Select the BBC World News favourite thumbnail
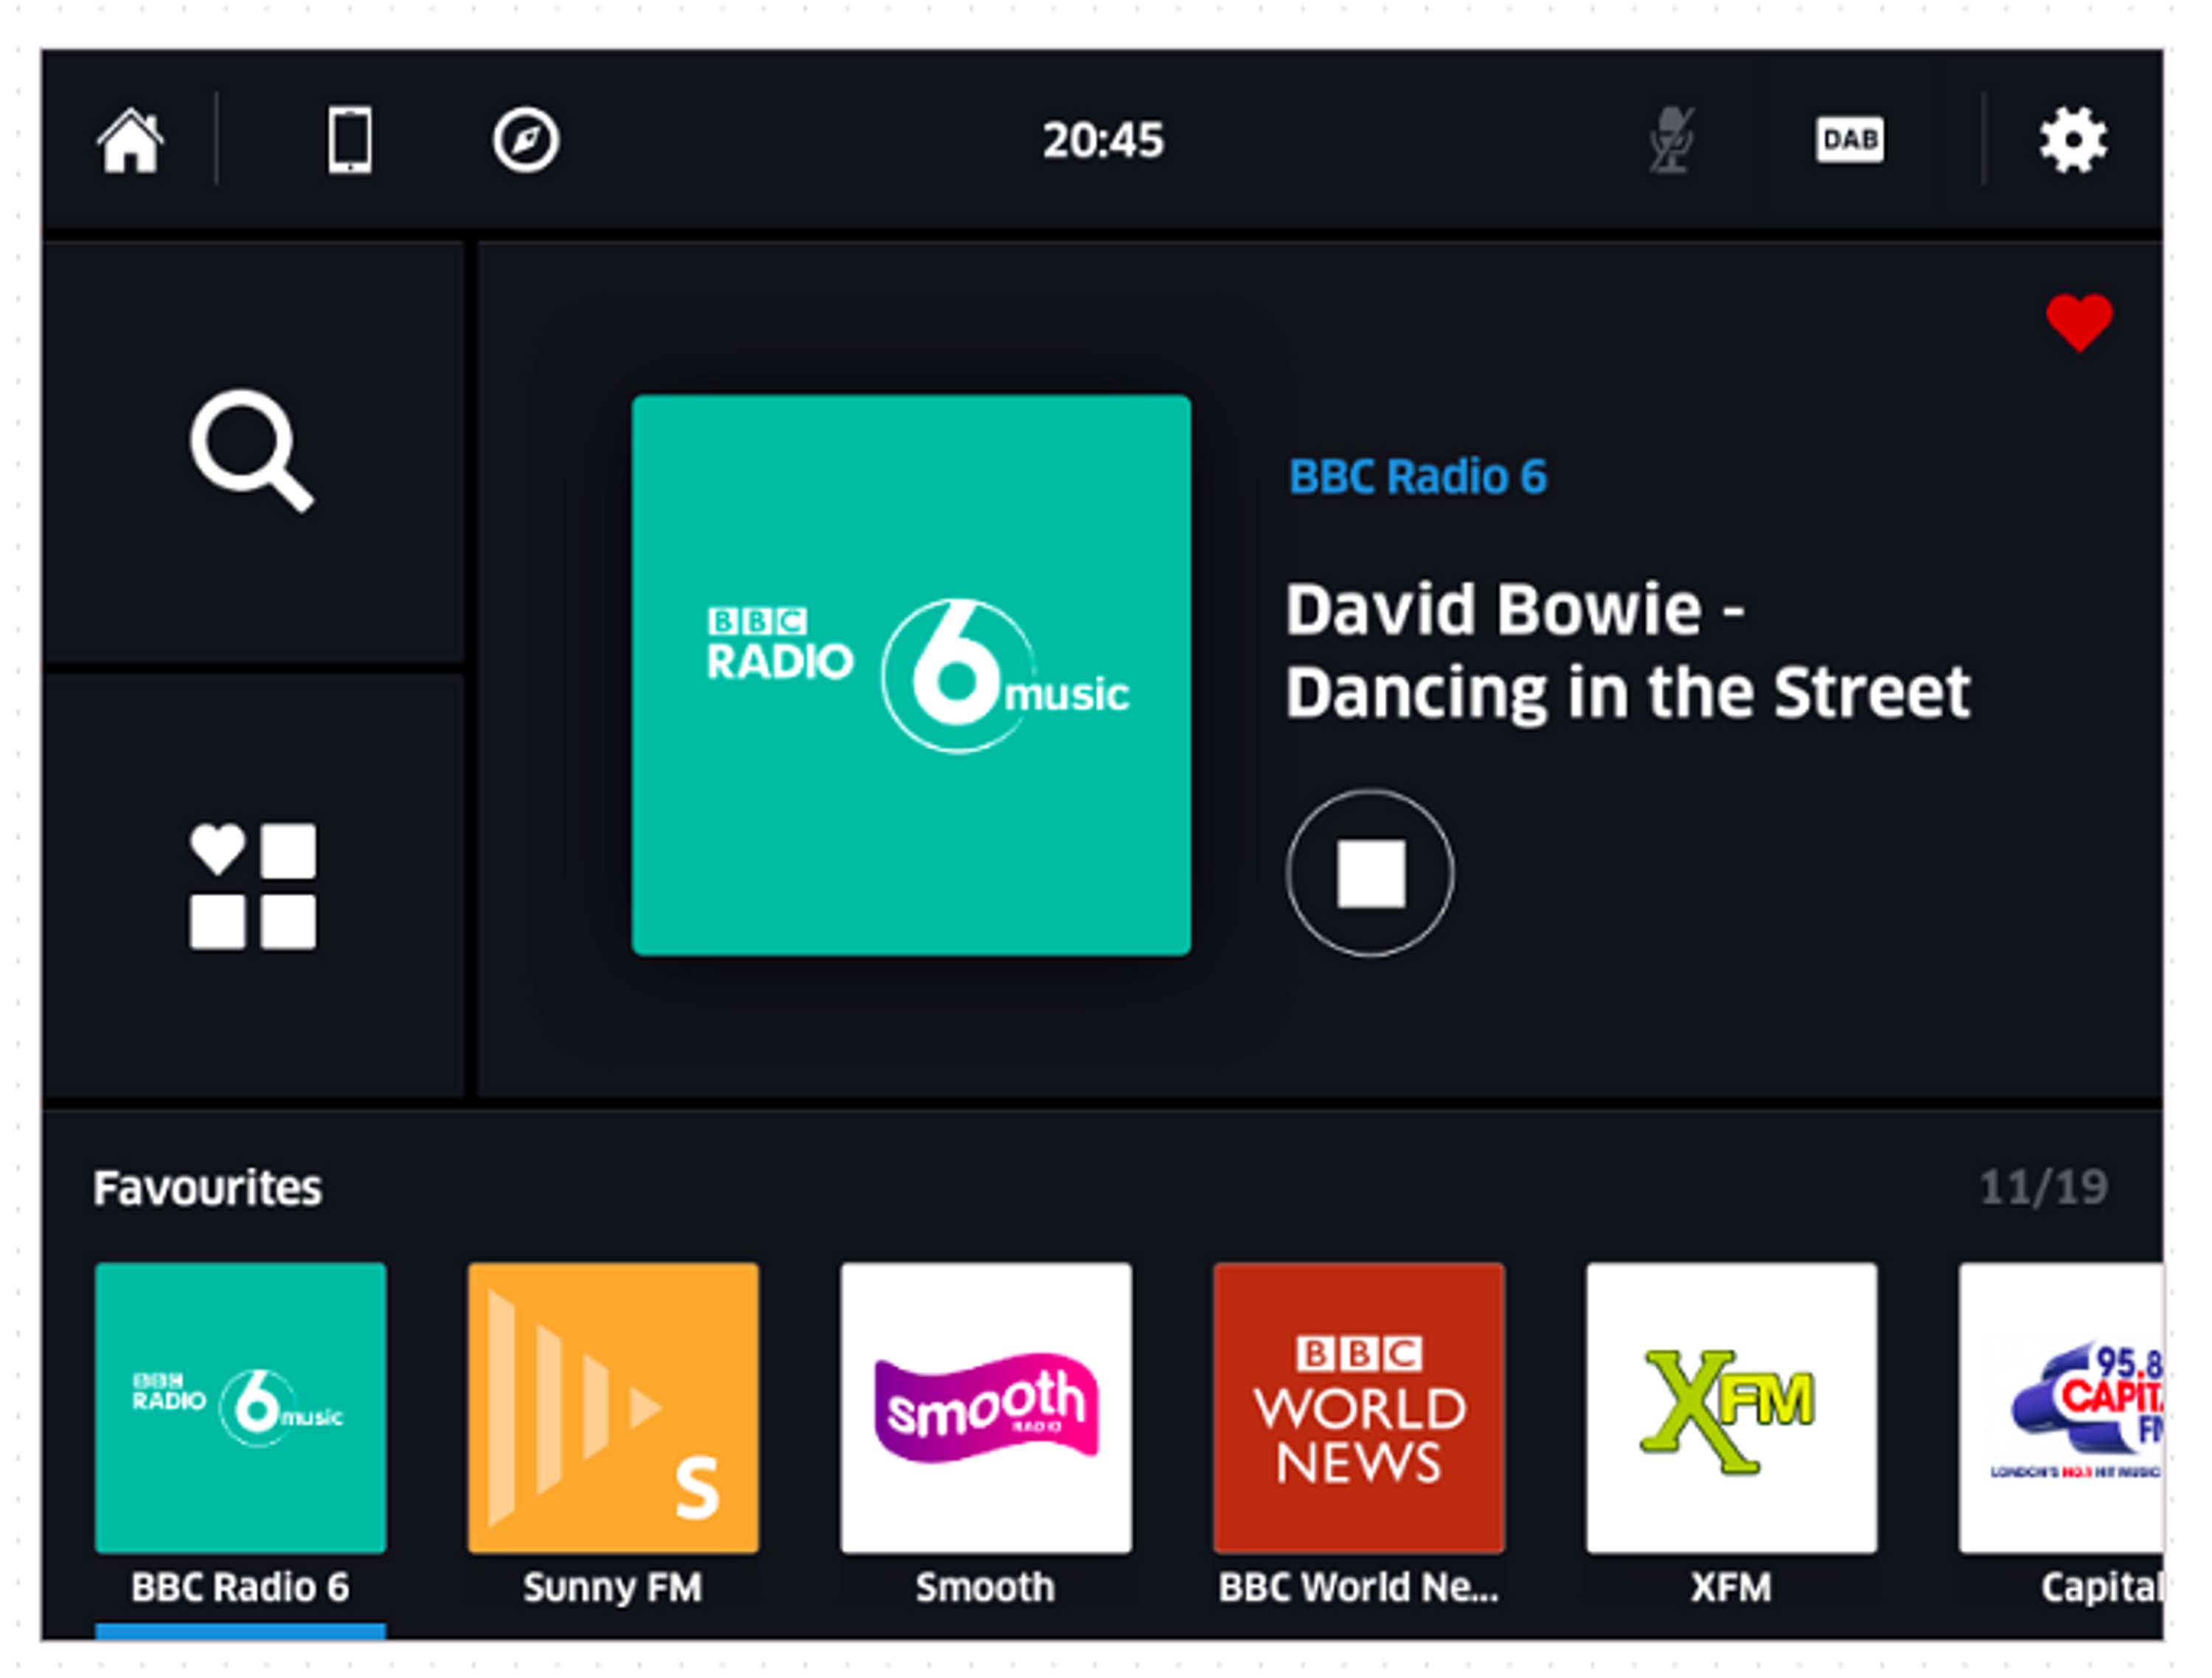The height and width of the screenshot is (1678, 2212). point(1359,1408)
